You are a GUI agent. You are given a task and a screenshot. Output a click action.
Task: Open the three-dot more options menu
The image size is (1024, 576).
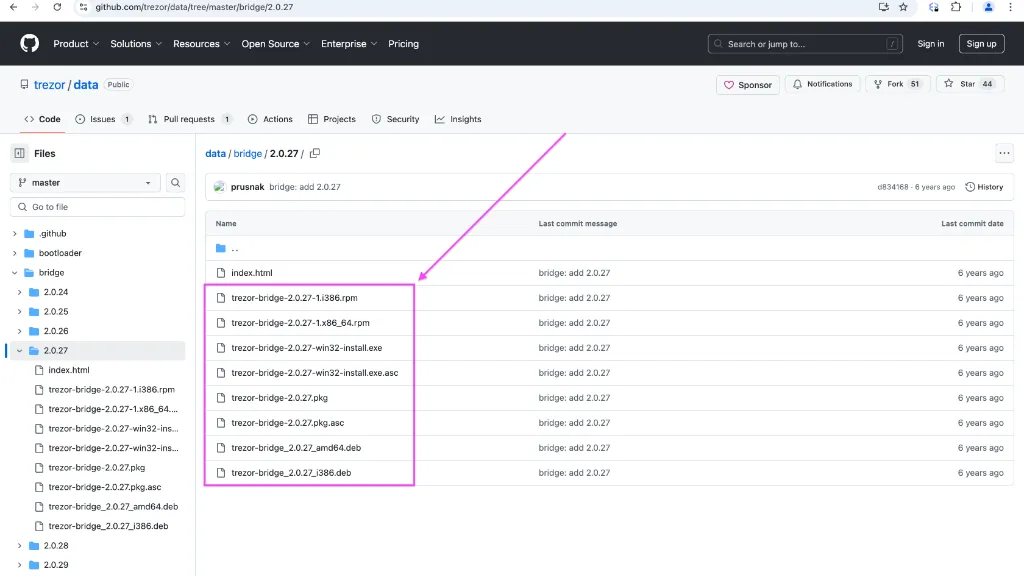(x=1004, y=153)
